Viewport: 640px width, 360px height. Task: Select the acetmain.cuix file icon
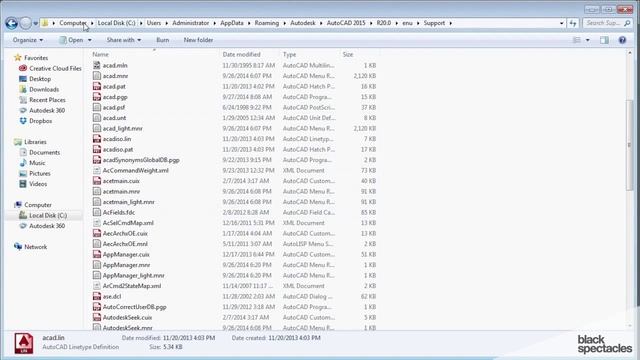[x=96, y=181]
